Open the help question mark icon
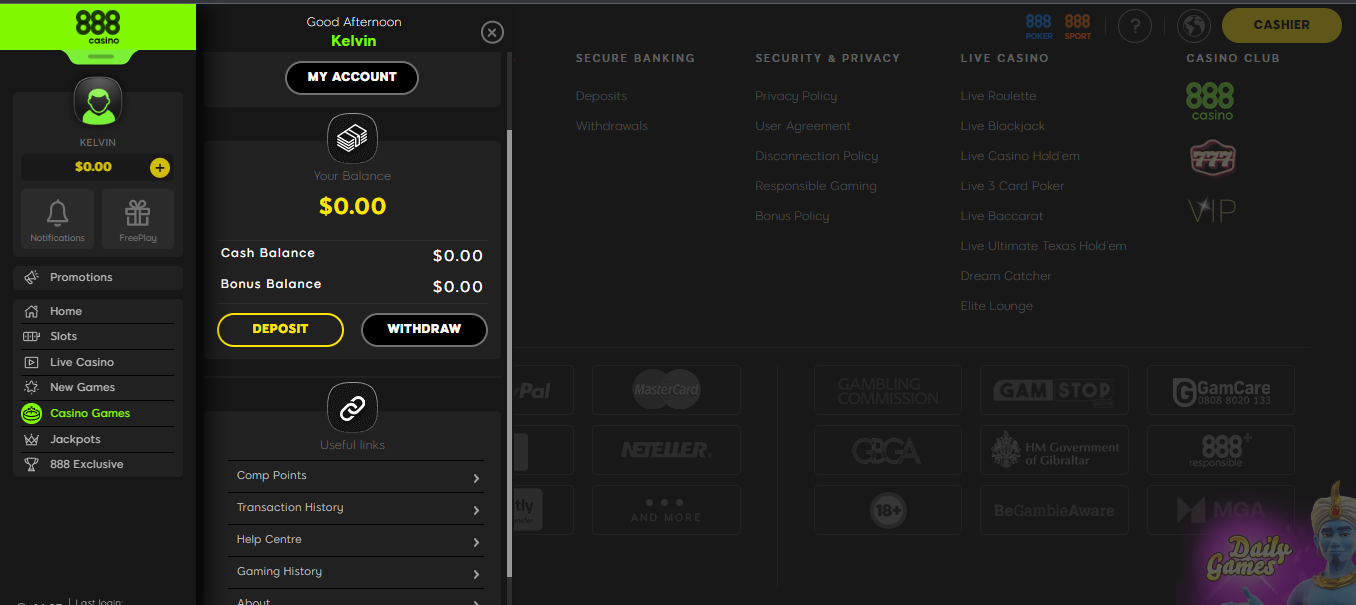1356x605 pixels. 1135,26
